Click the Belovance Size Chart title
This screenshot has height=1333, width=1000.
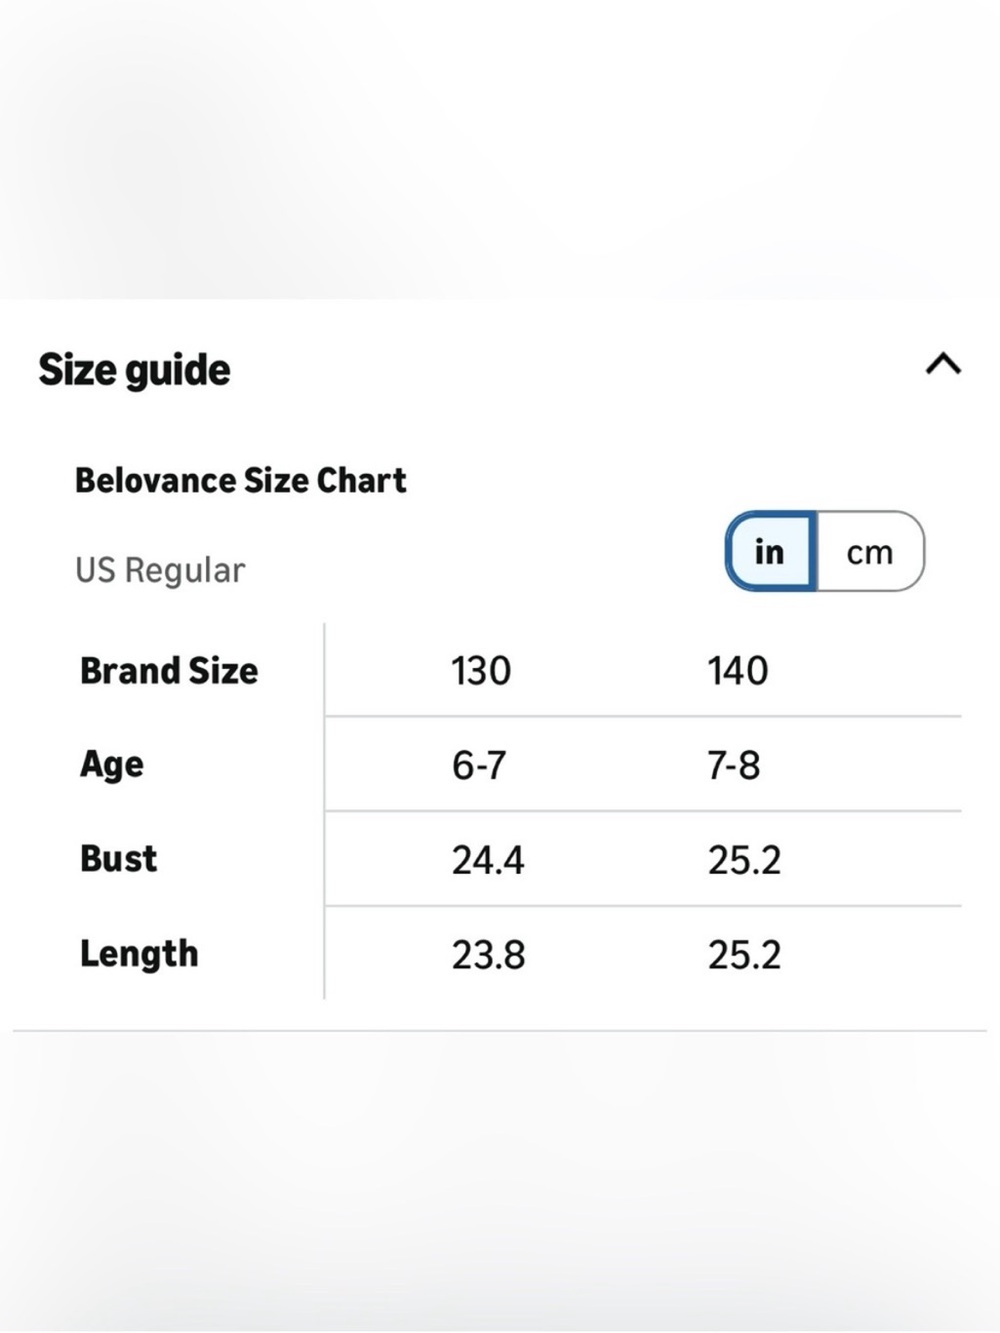[x=241, y=480]
